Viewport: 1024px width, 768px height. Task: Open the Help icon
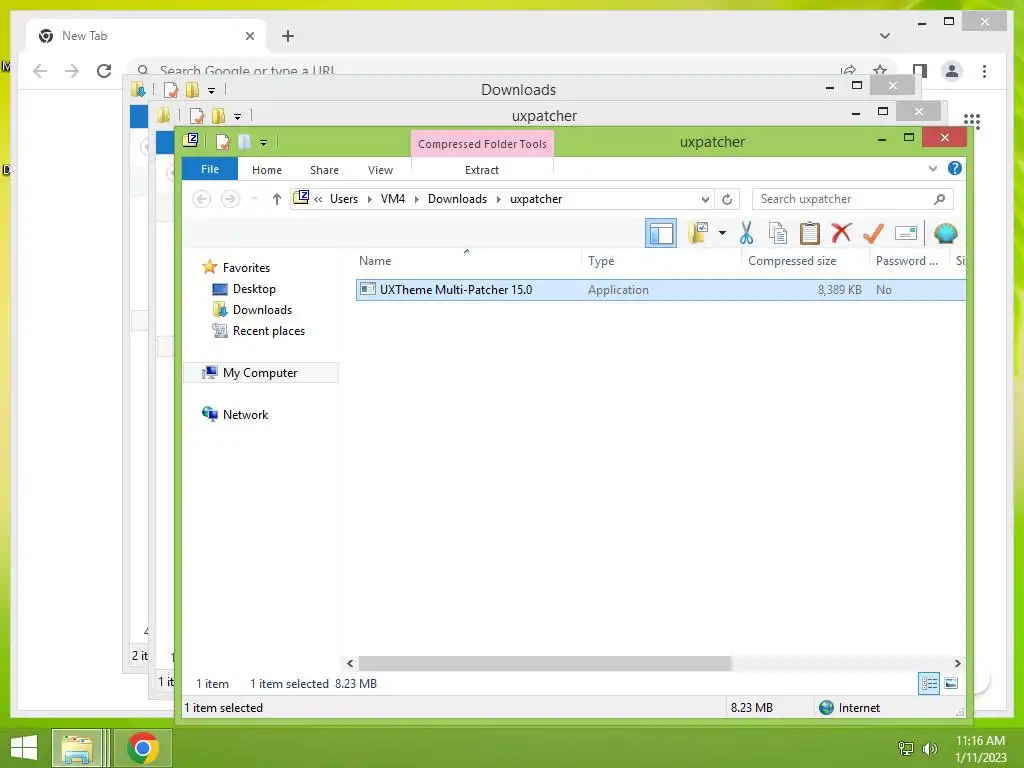tap(955, 168)
